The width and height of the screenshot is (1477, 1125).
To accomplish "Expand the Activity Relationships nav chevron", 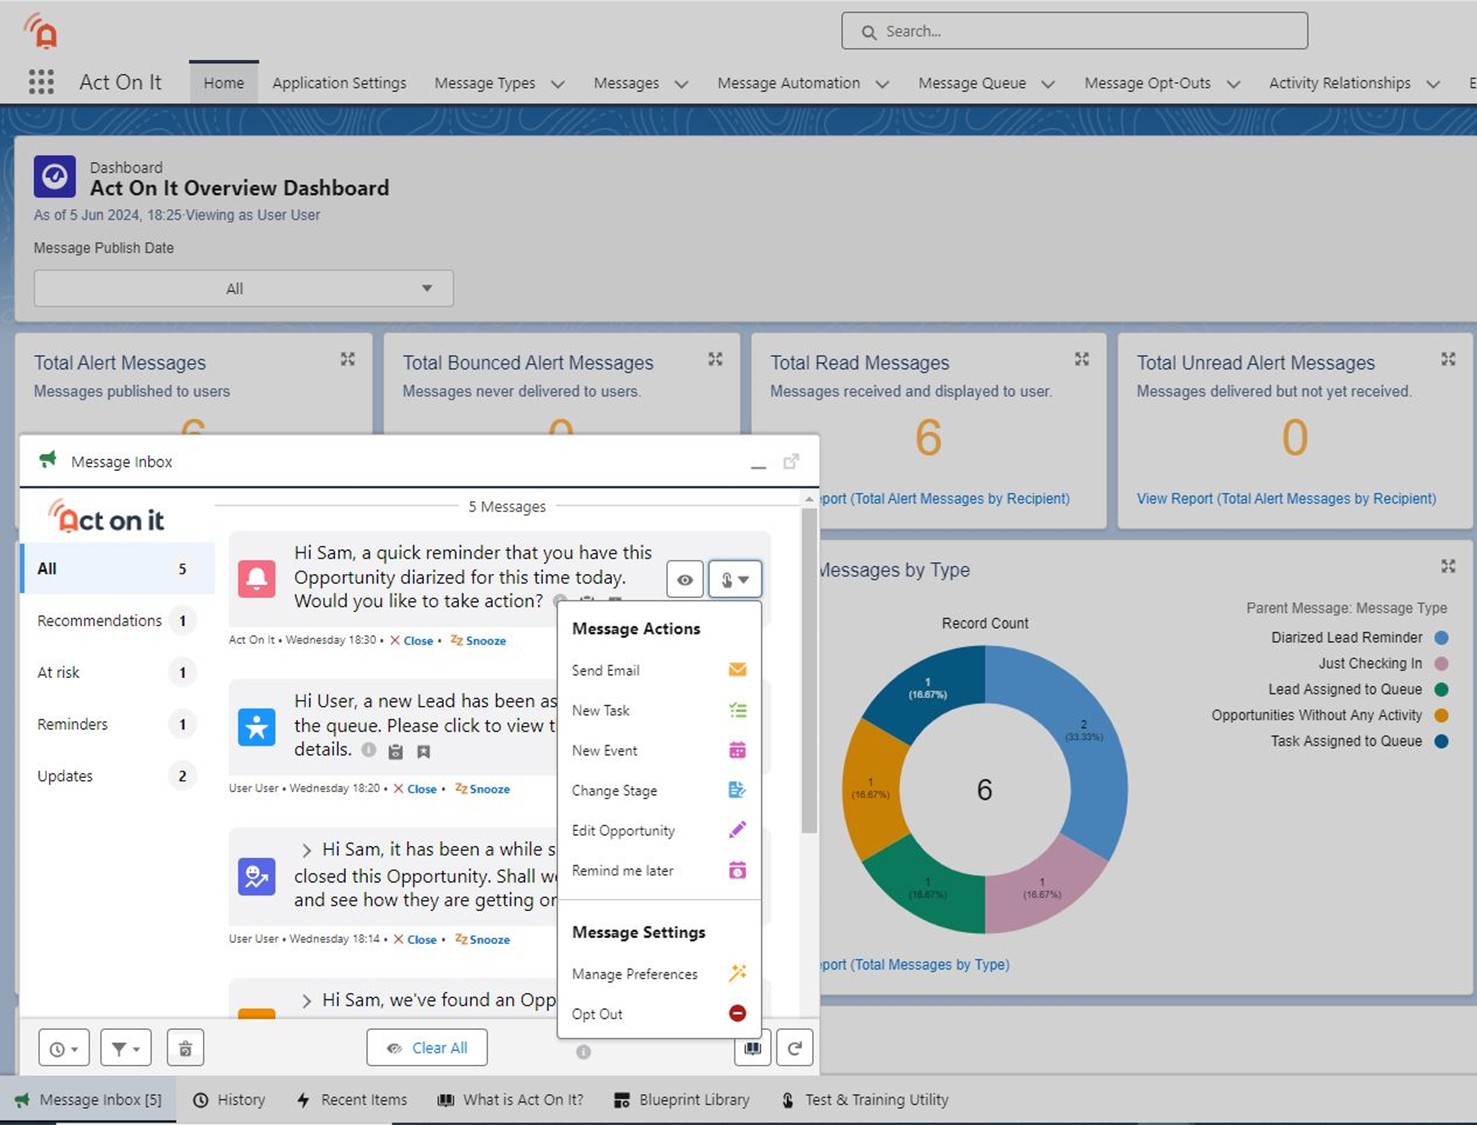I will (1433, 84).
